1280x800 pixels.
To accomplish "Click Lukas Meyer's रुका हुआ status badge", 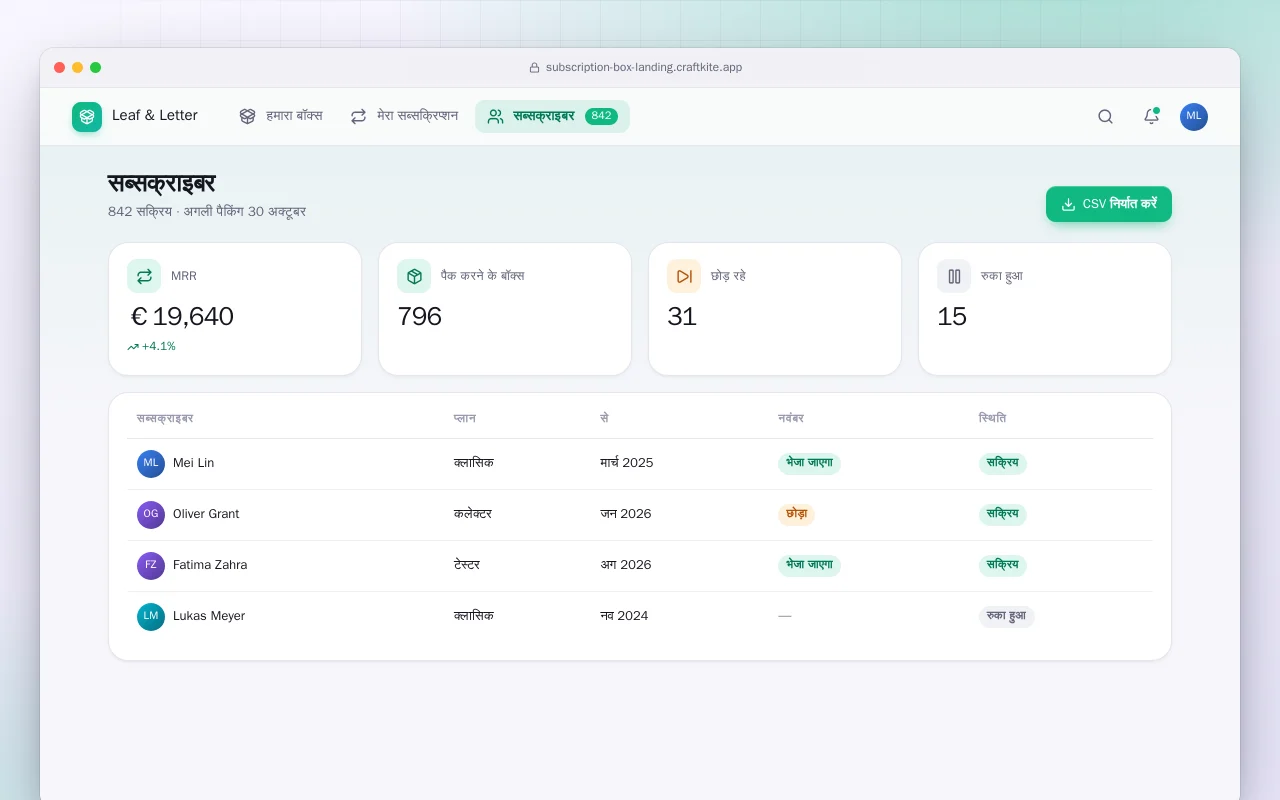I will coord(1007,617).
